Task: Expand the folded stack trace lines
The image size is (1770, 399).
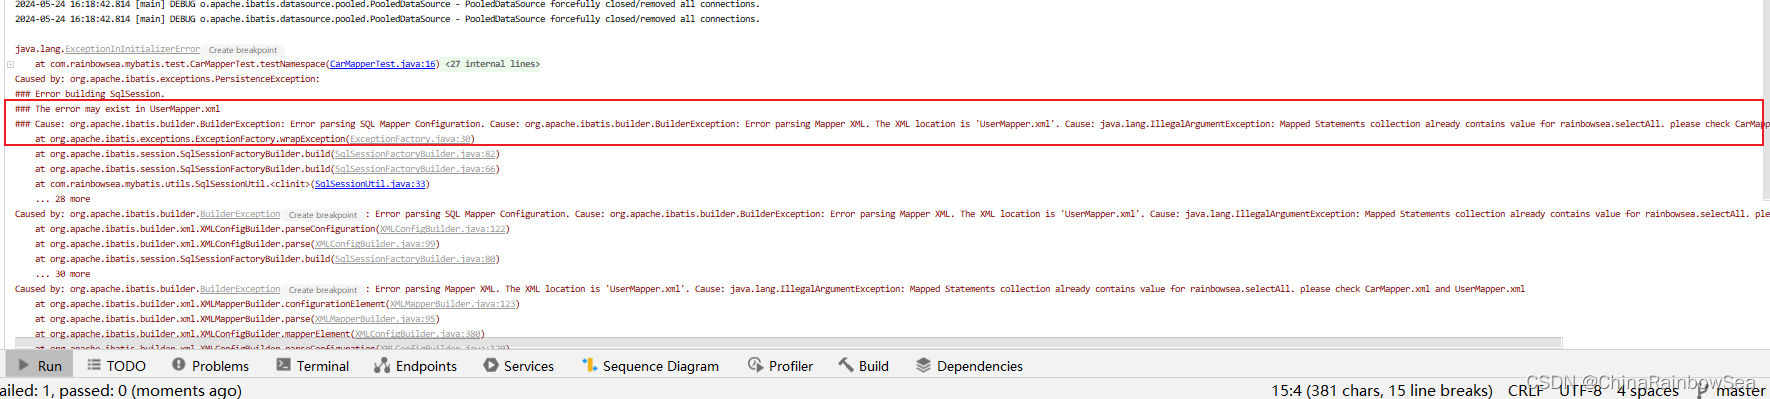Action: (x=10, y=64)
